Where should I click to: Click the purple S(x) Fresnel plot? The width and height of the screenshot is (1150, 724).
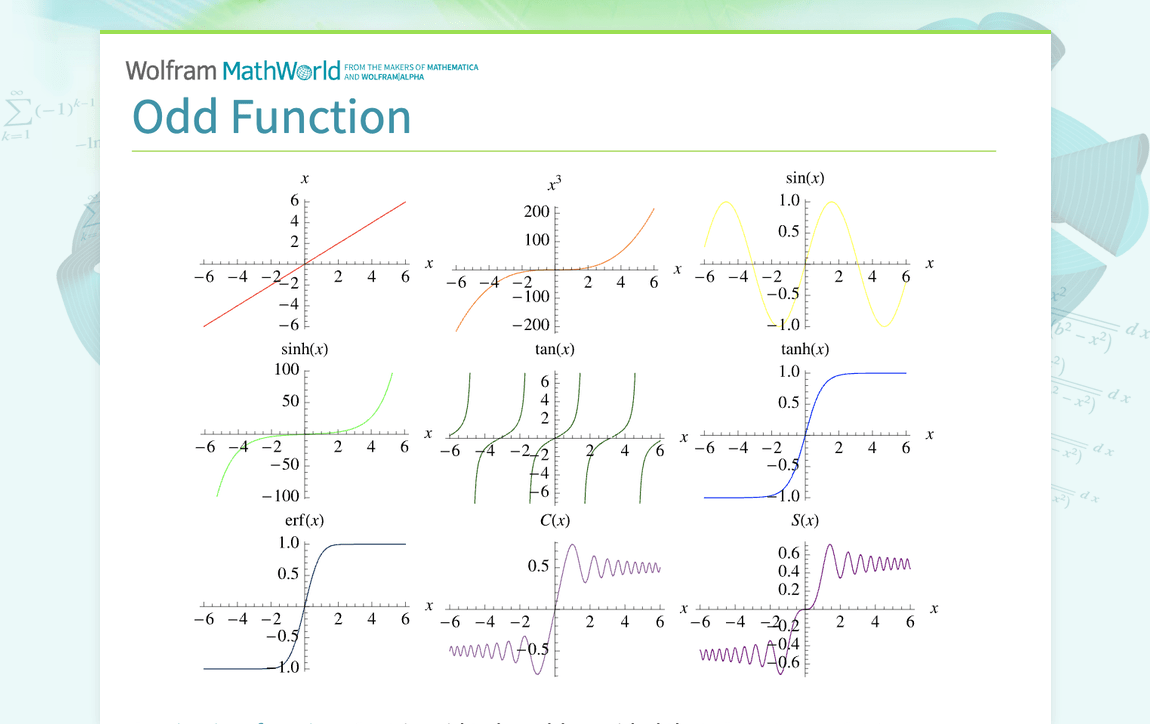805,609
